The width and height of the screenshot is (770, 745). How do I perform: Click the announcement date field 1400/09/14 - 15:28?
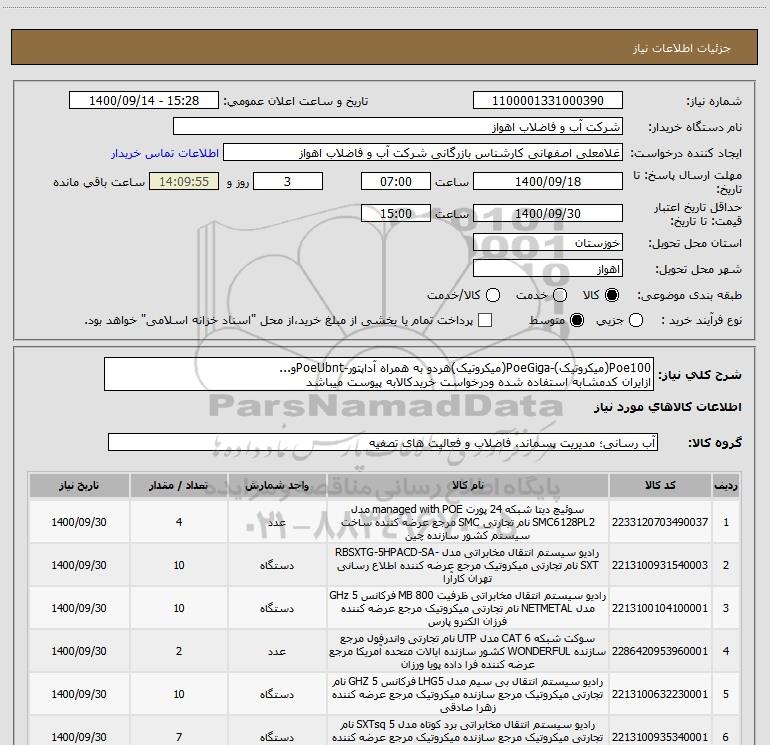pos(144,101)
